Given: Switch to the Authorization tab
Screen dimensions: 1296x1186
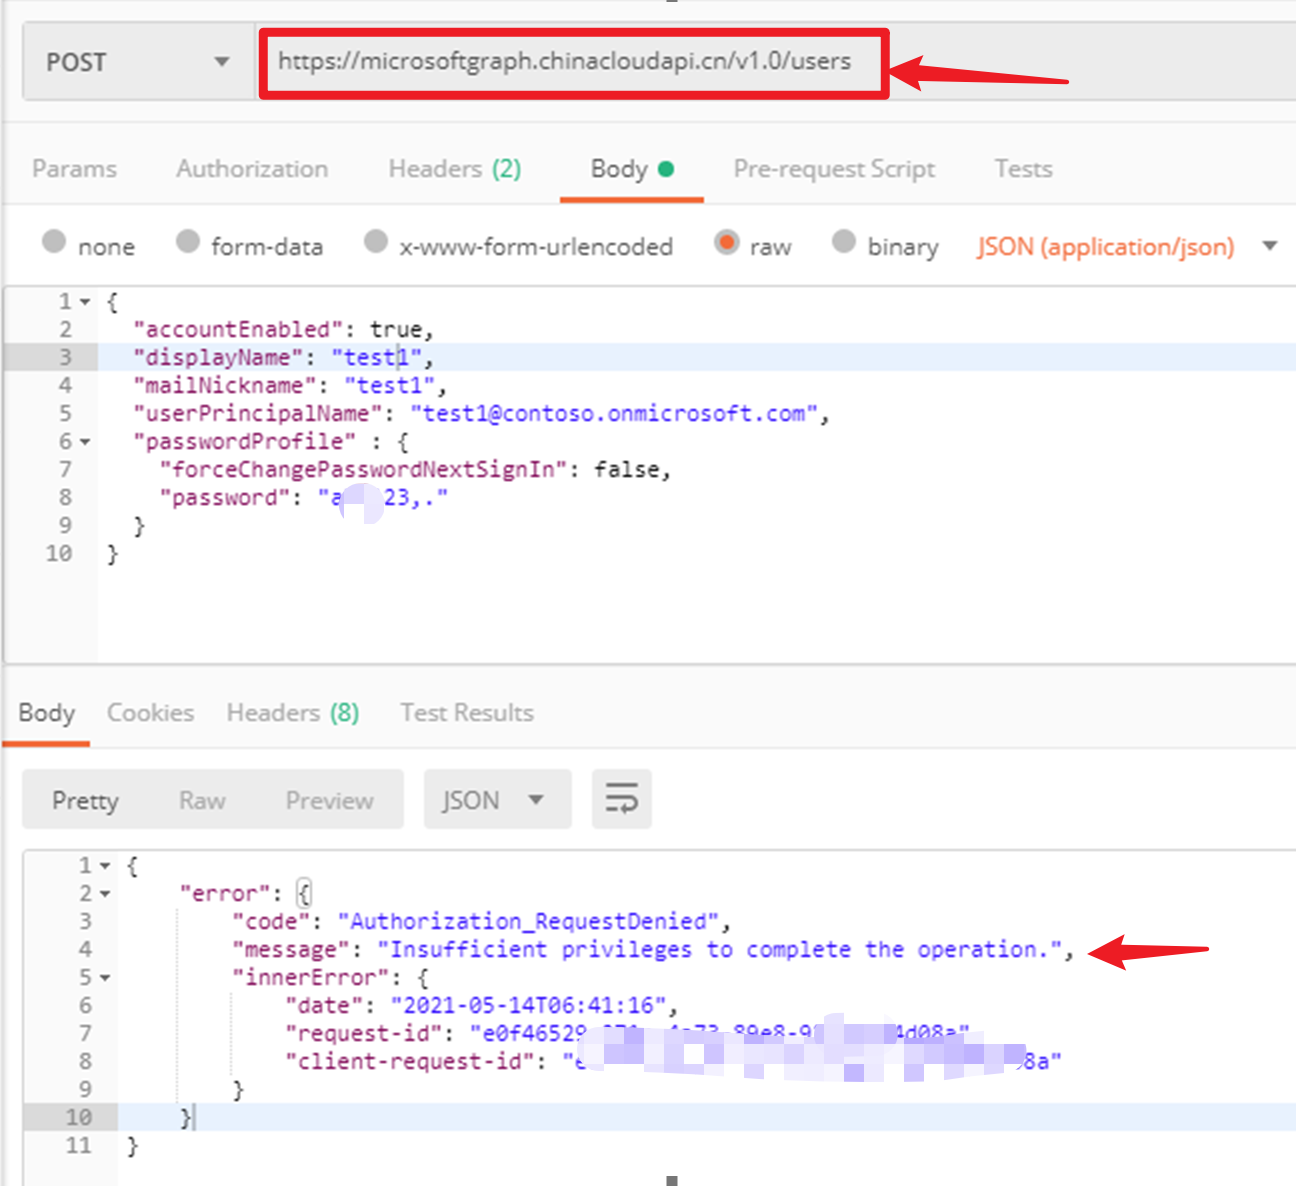Looking at the screenshot, I should click(x=252, y=169).
